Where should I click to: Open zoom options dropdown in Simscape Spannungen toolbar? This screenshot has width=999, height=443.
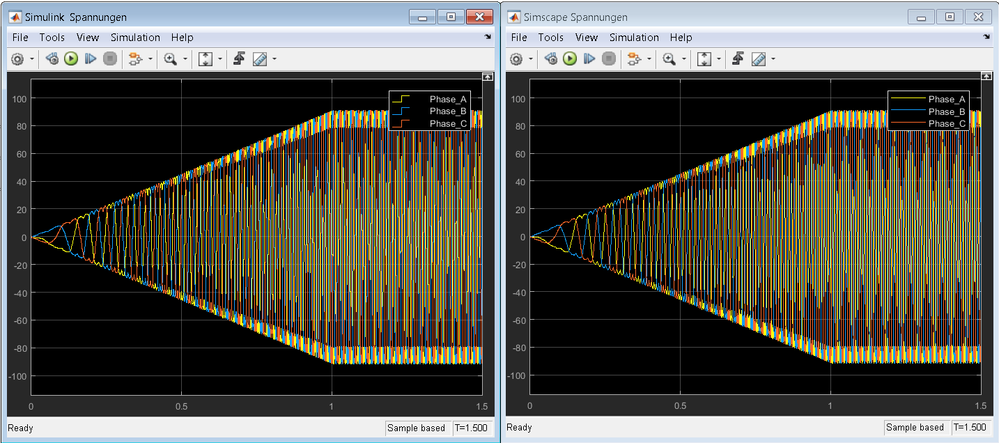point(684,59)
